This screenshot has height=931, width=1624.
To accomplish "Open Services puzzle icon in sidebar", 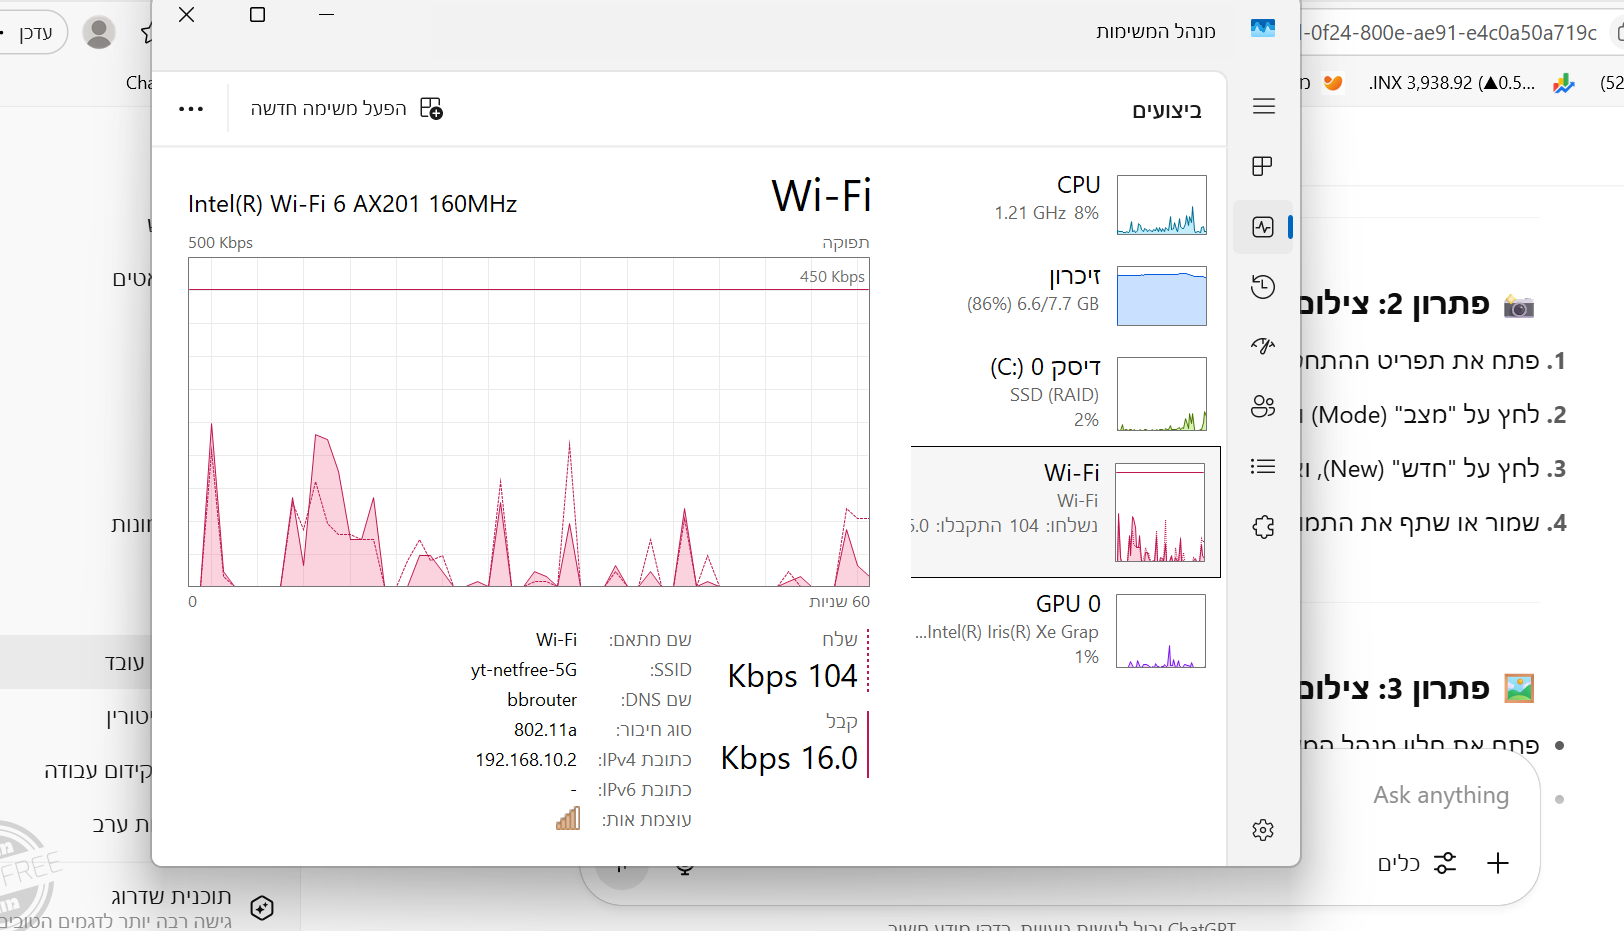I will click(x=1263, y=527).
